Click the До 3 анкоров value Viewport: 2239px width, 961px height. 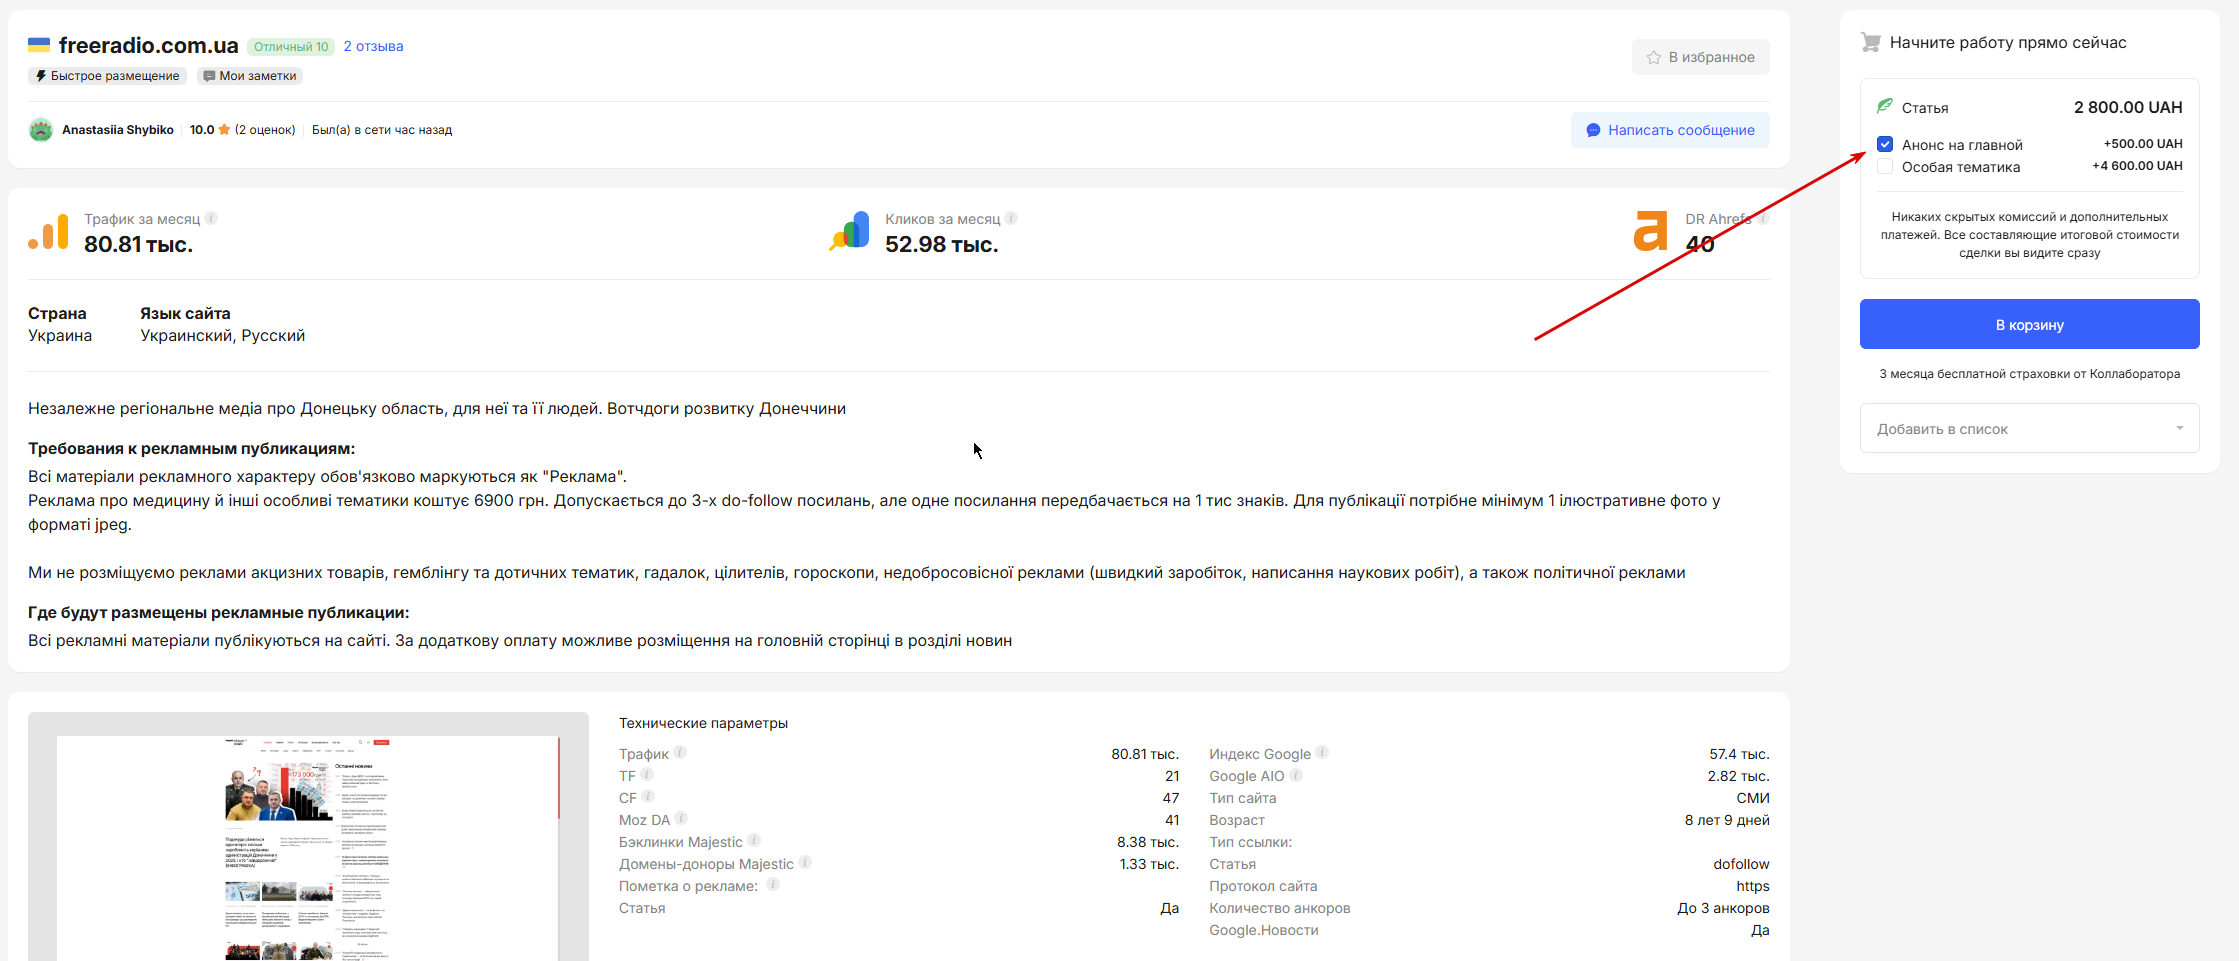(1723, 908)
